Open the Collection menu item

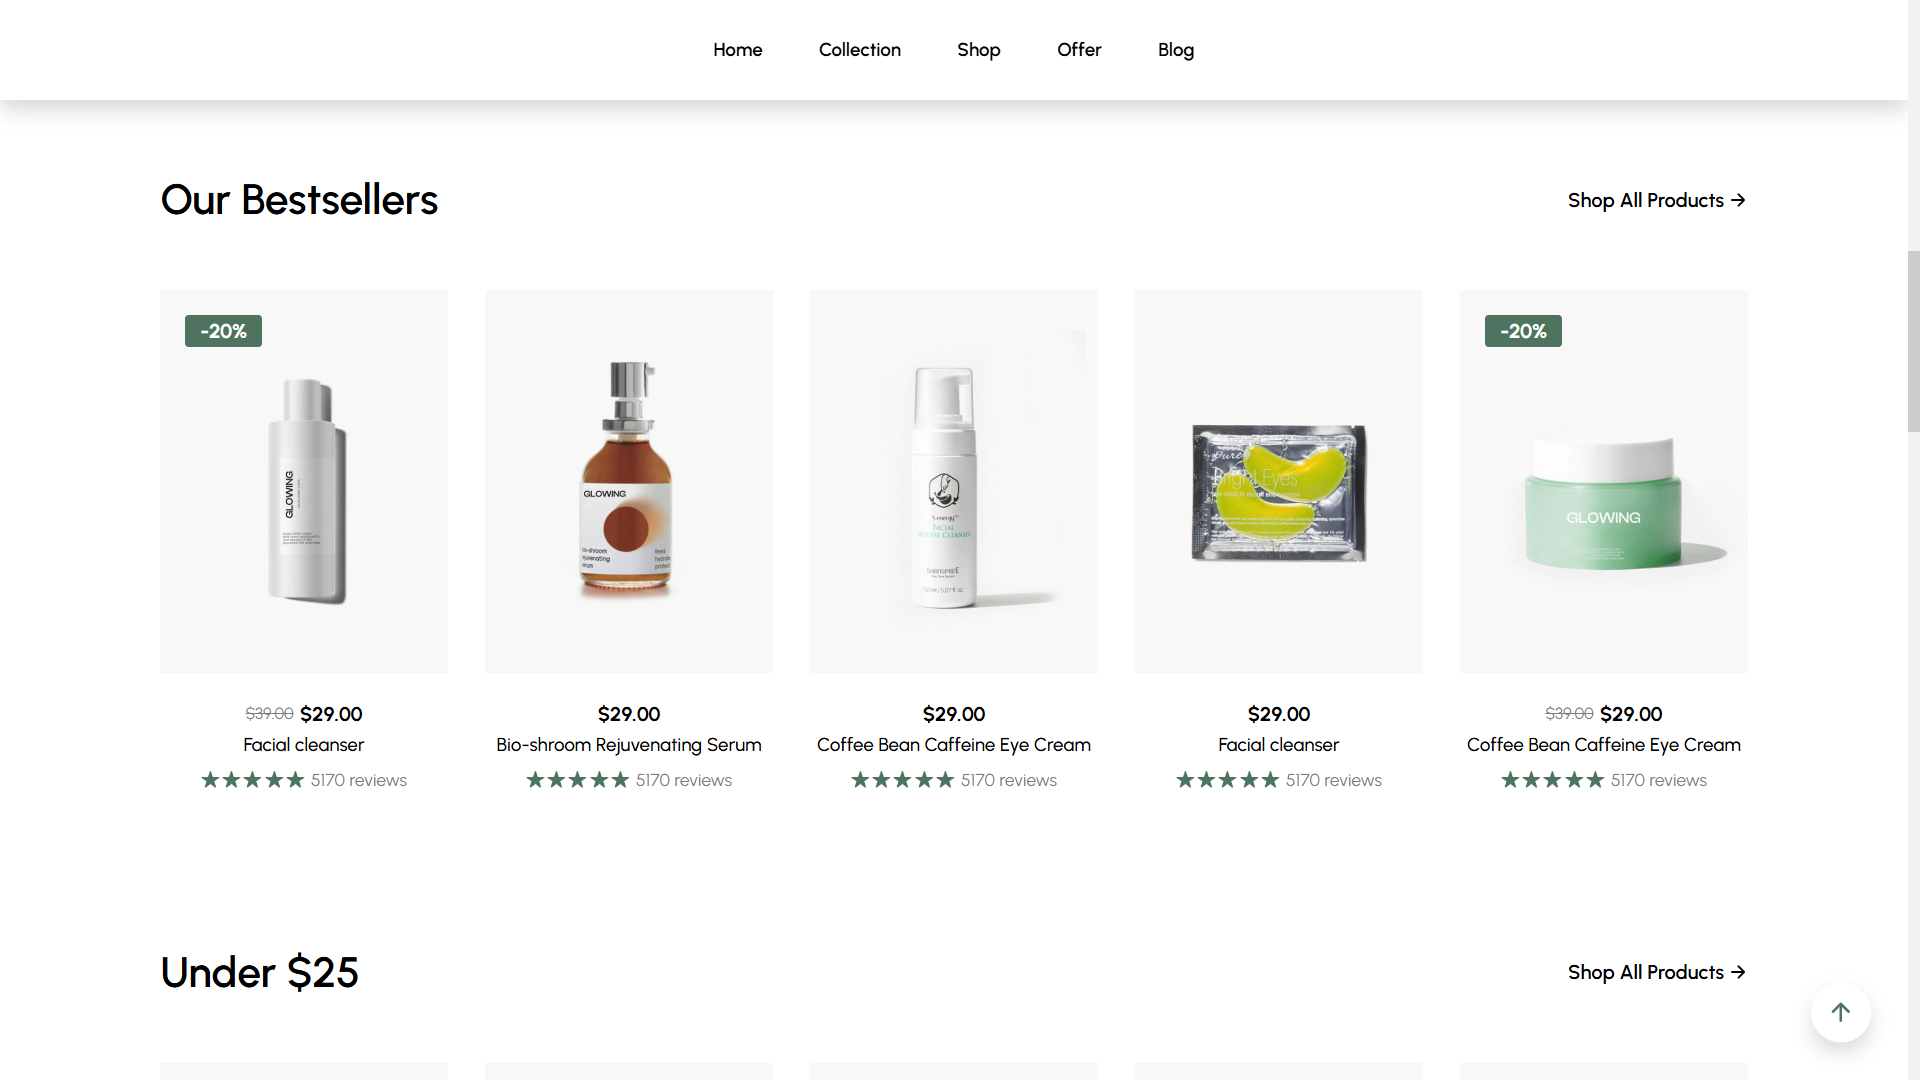859,50
